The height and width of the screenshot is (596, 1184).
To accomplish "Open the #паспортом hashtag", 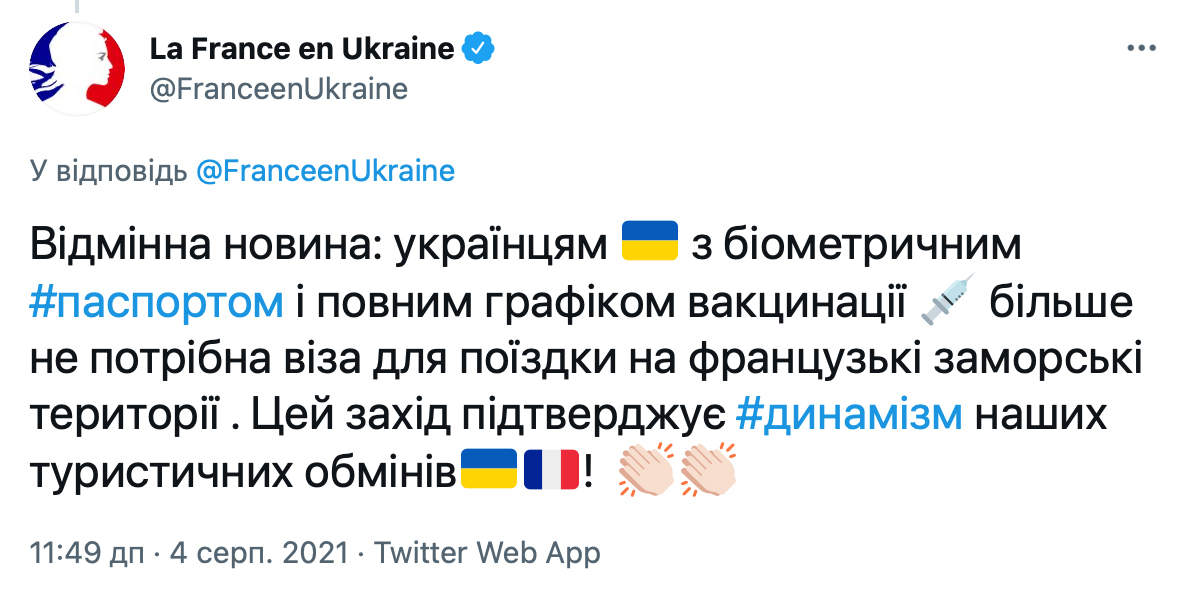I will coord(158,303).
